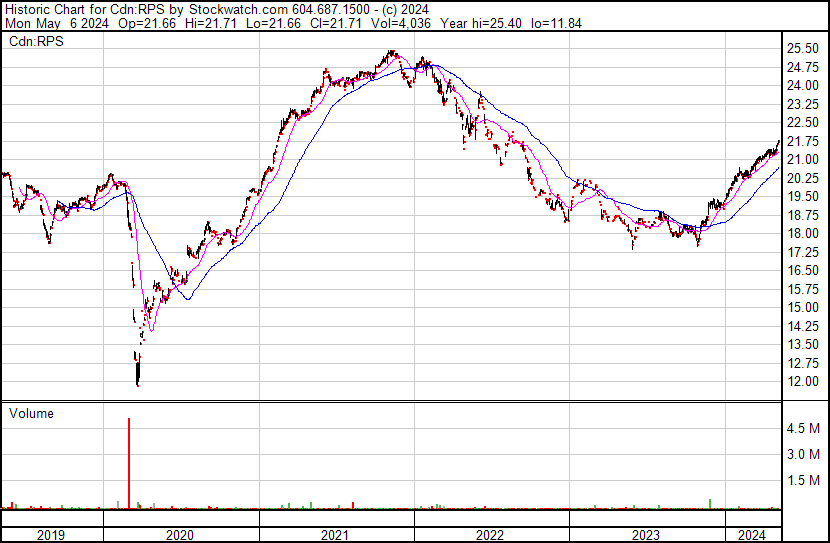The height and width of the screenshot is (543, 830).
Task: Click the 23.25 price axis label
Action: [x=803, y=104]
